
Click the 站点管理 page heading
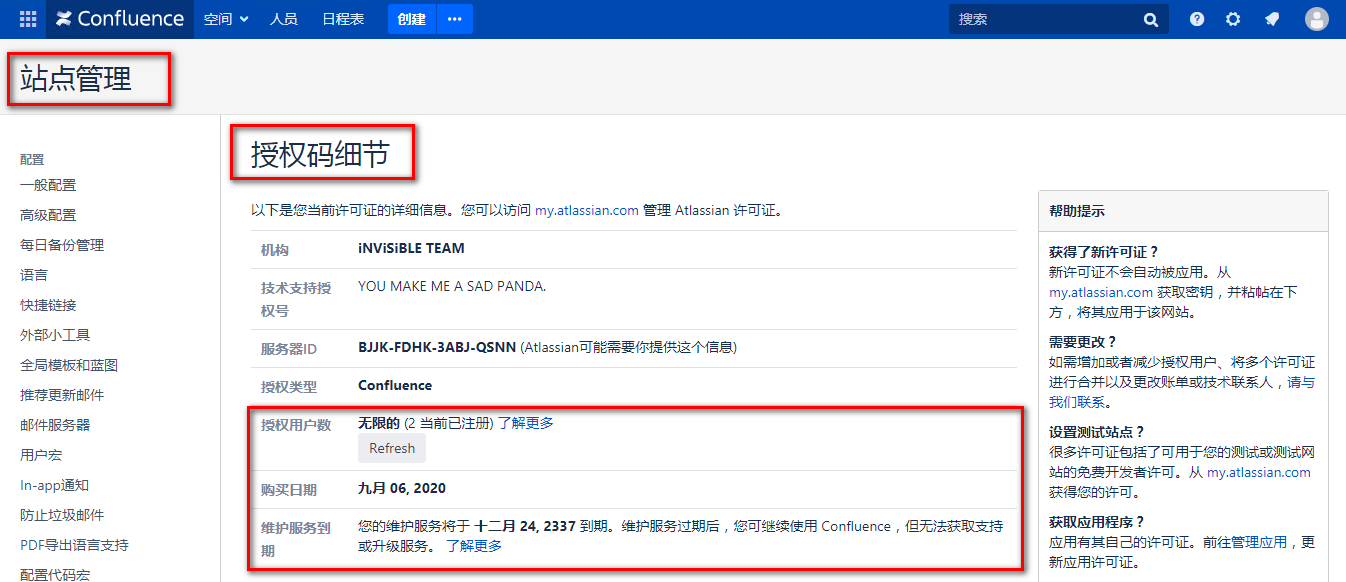pyautogui.click(x=76, y=78)
